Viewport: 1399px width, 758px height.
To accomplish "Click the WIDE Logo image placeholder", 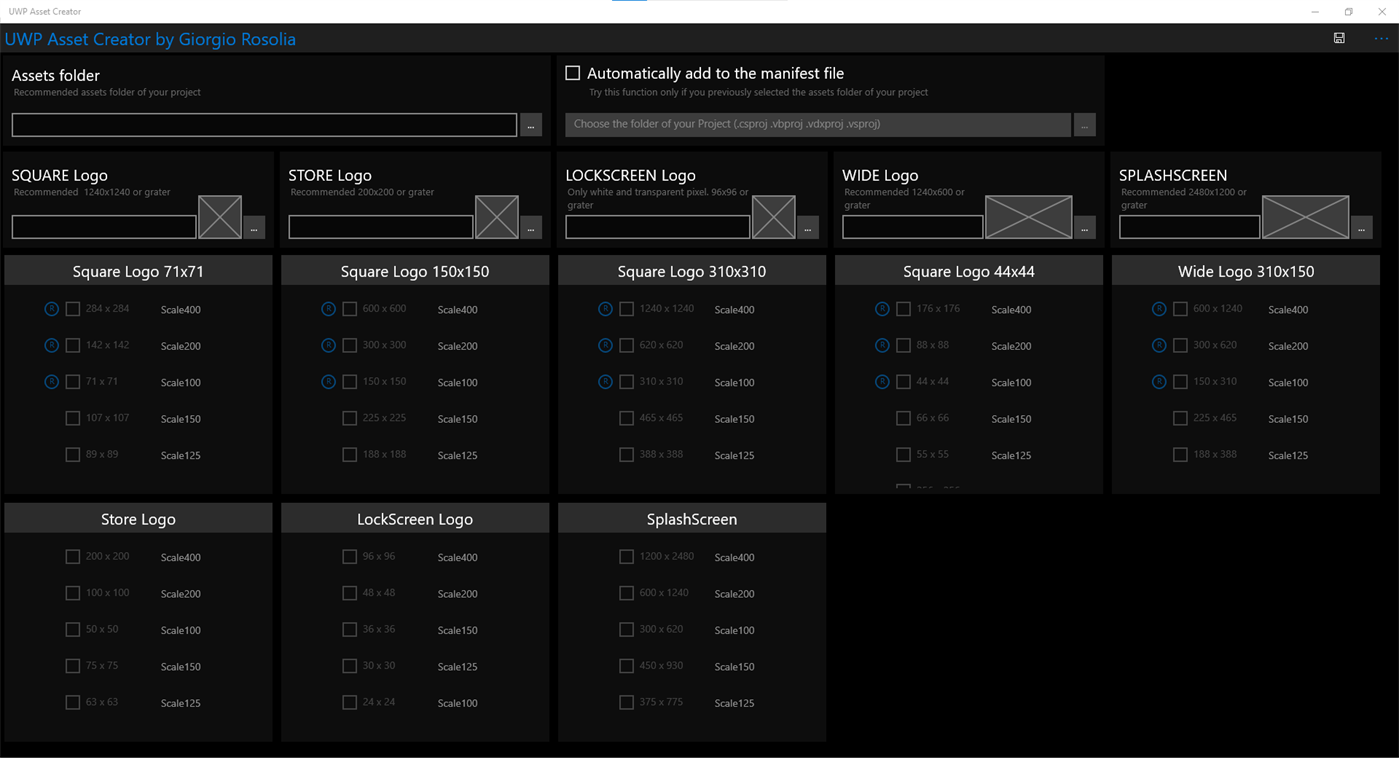I will 1029,217.
